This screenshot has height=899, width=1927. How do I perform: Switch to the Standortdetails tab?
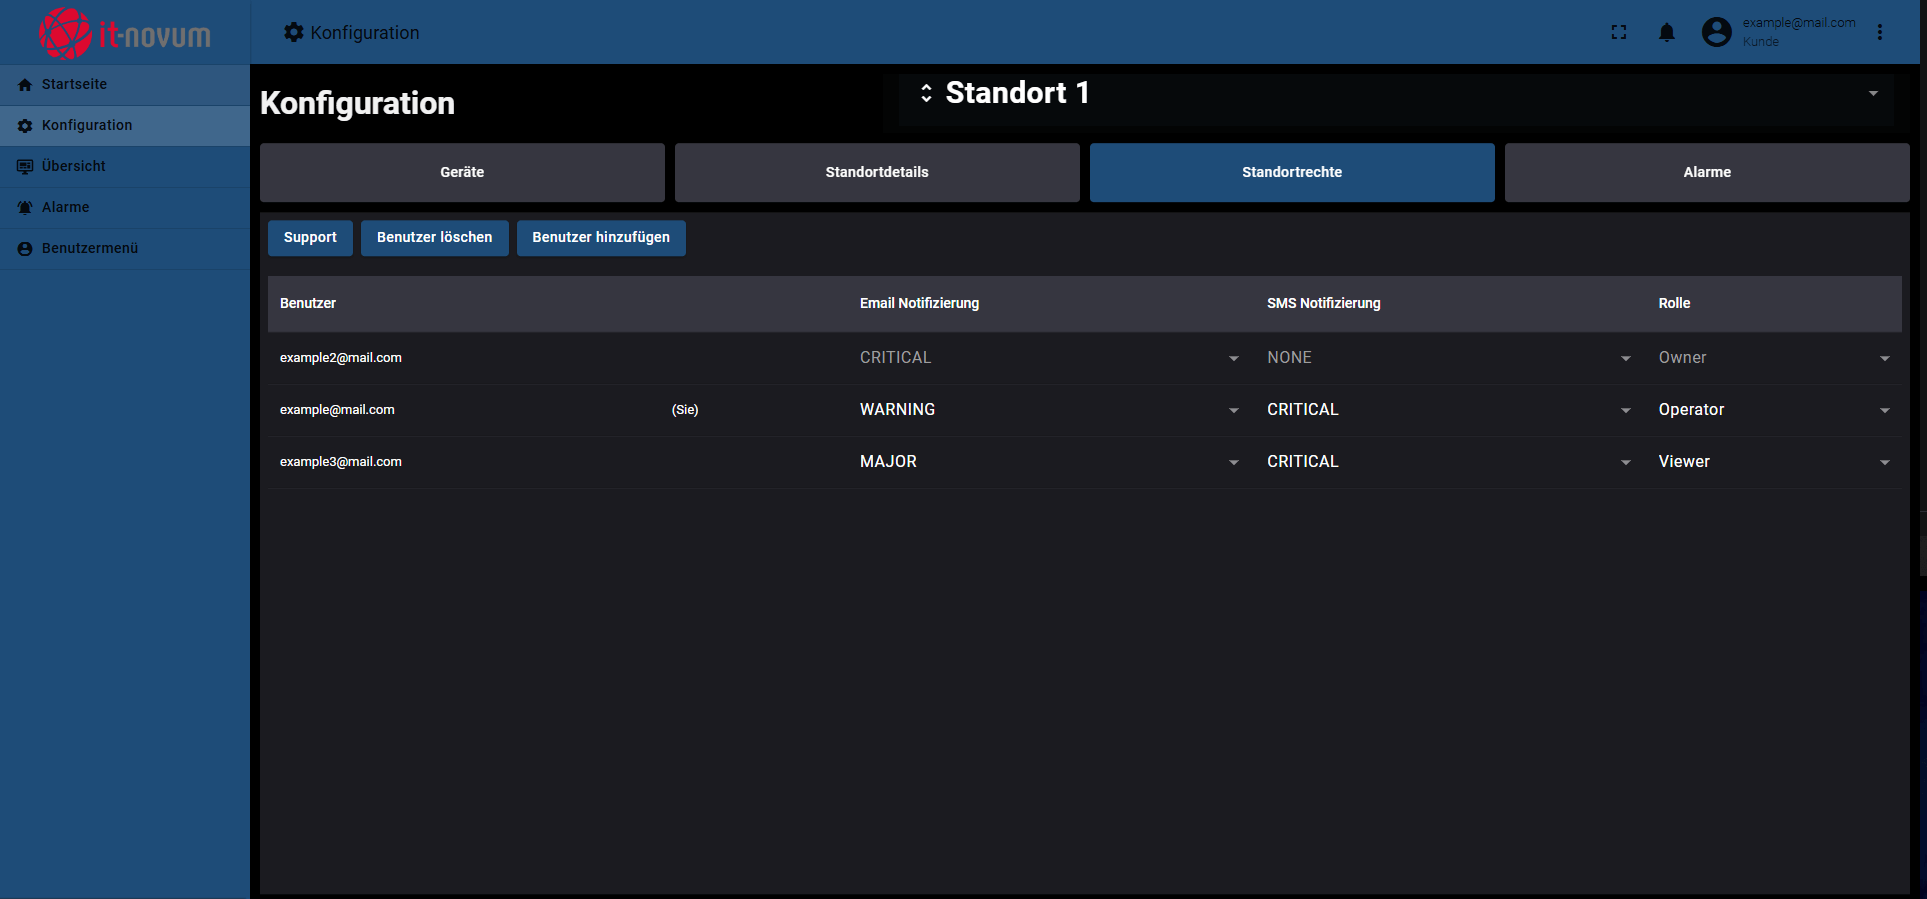click(877, 173)
